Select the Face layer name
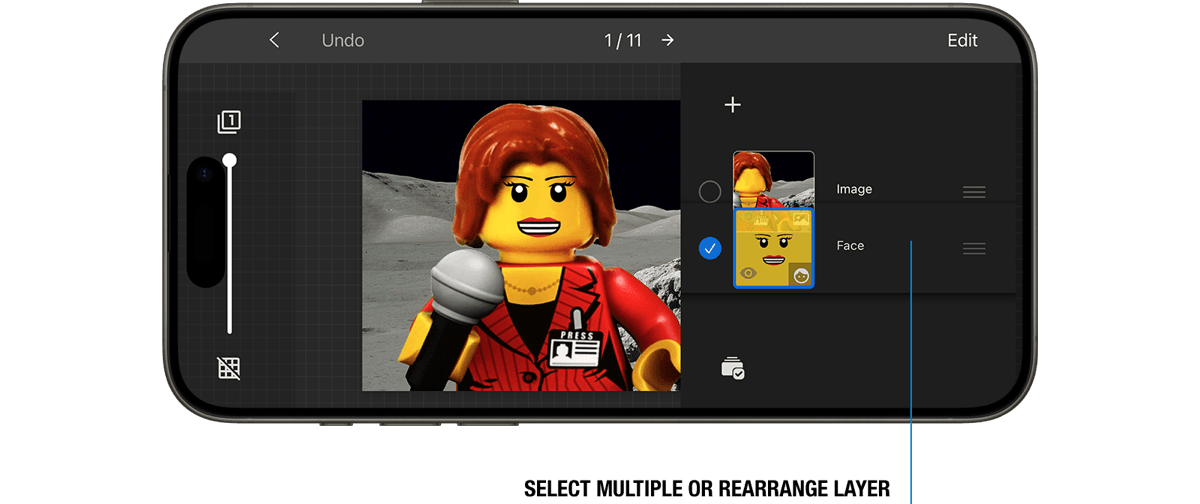This screenshot has height=504, width=1200. (x=850, y=245)
